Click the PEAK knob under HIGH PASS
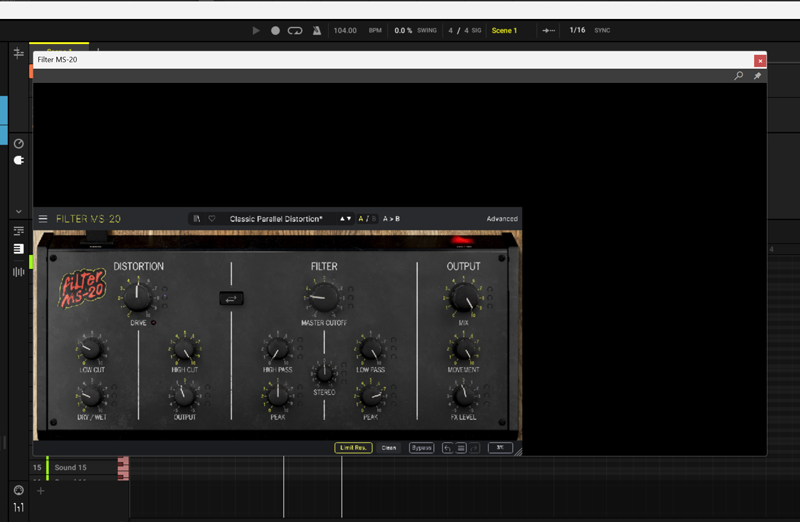Screen dimensions: 800x522 278,396
